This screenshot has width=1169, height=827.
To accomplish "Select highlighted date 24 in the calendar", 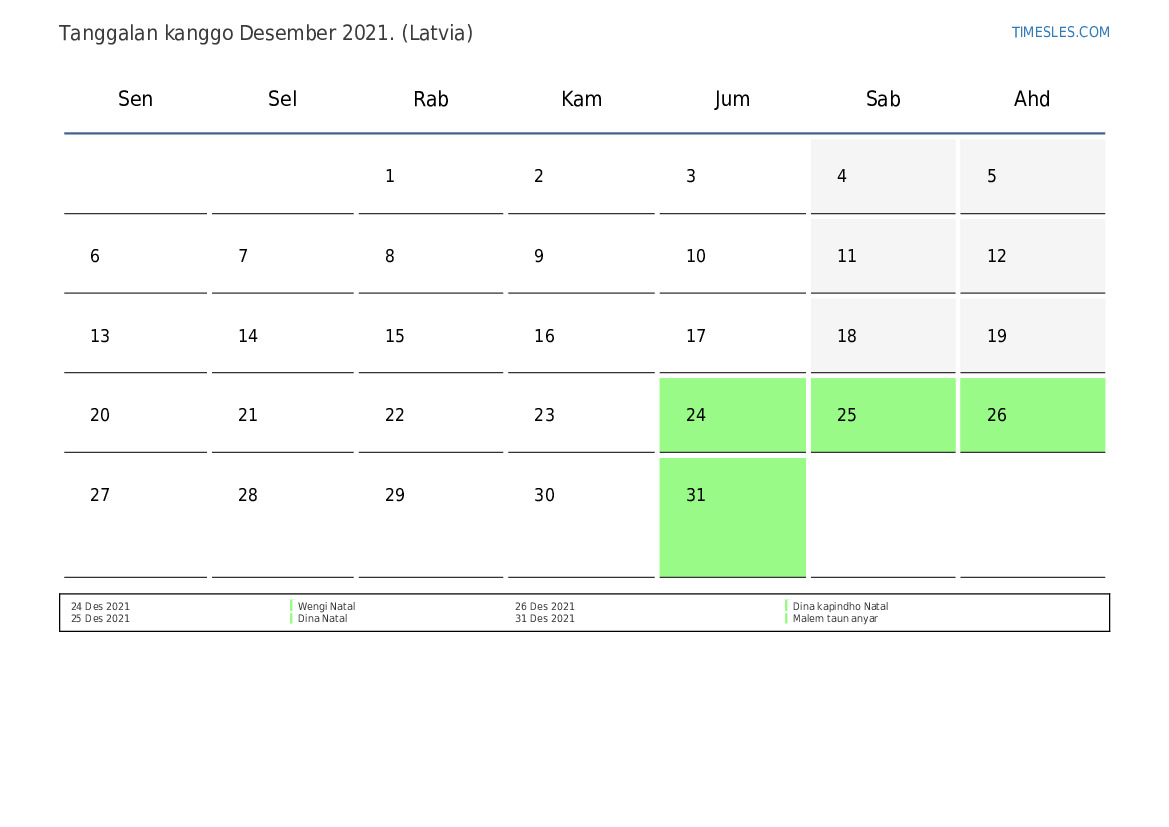I will point(732,415).
